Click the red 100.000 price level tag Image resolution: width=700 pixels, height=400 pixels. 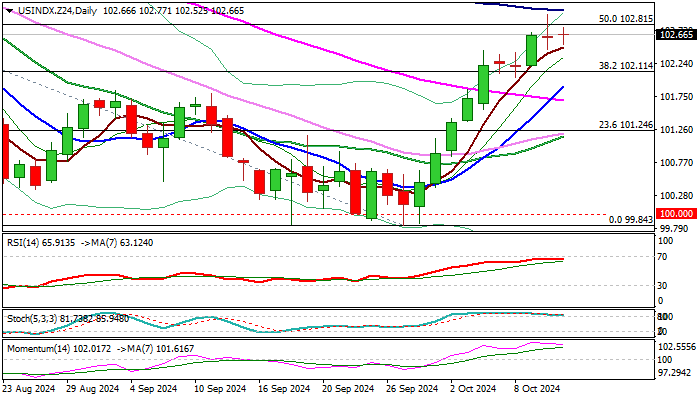[676, 214]
